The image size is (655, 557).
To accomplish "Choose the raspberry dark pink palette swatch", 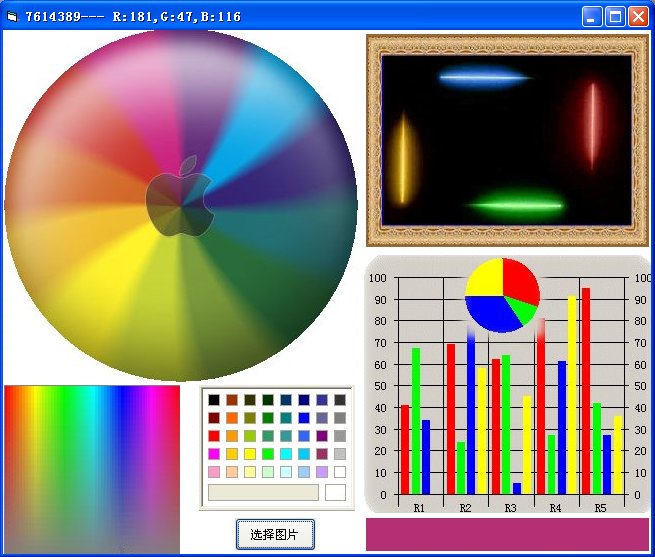I will click(322, 454).
